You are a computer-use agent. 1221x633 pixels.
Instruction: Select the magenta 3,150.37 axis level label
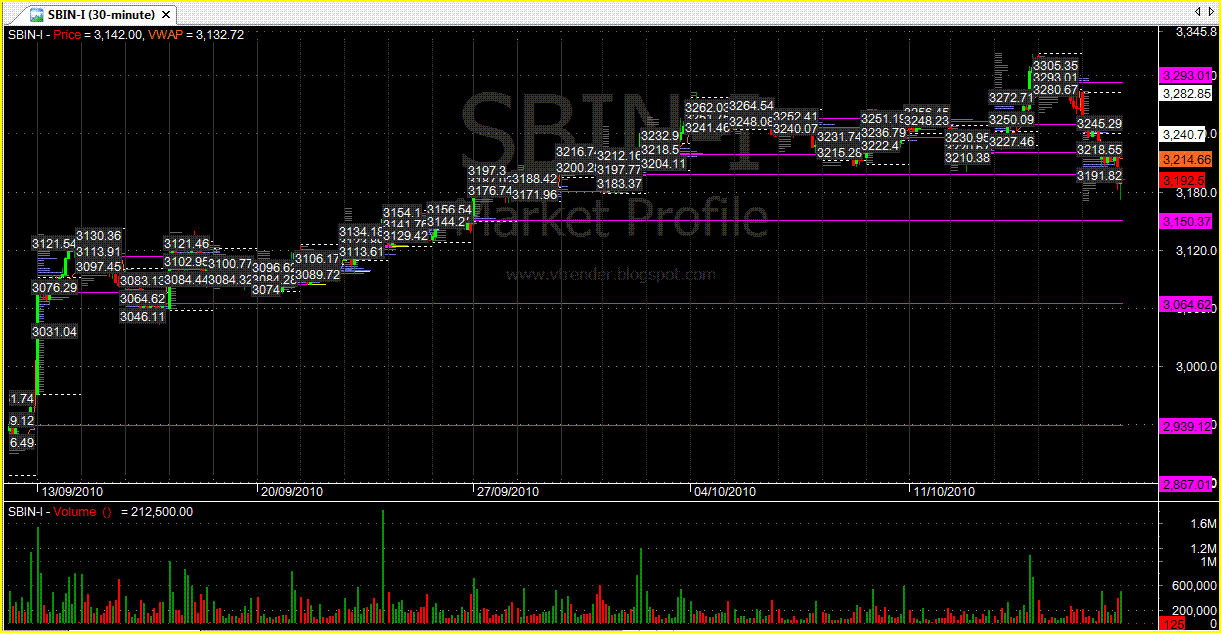pyautogui.click(x=1186, y=220)
